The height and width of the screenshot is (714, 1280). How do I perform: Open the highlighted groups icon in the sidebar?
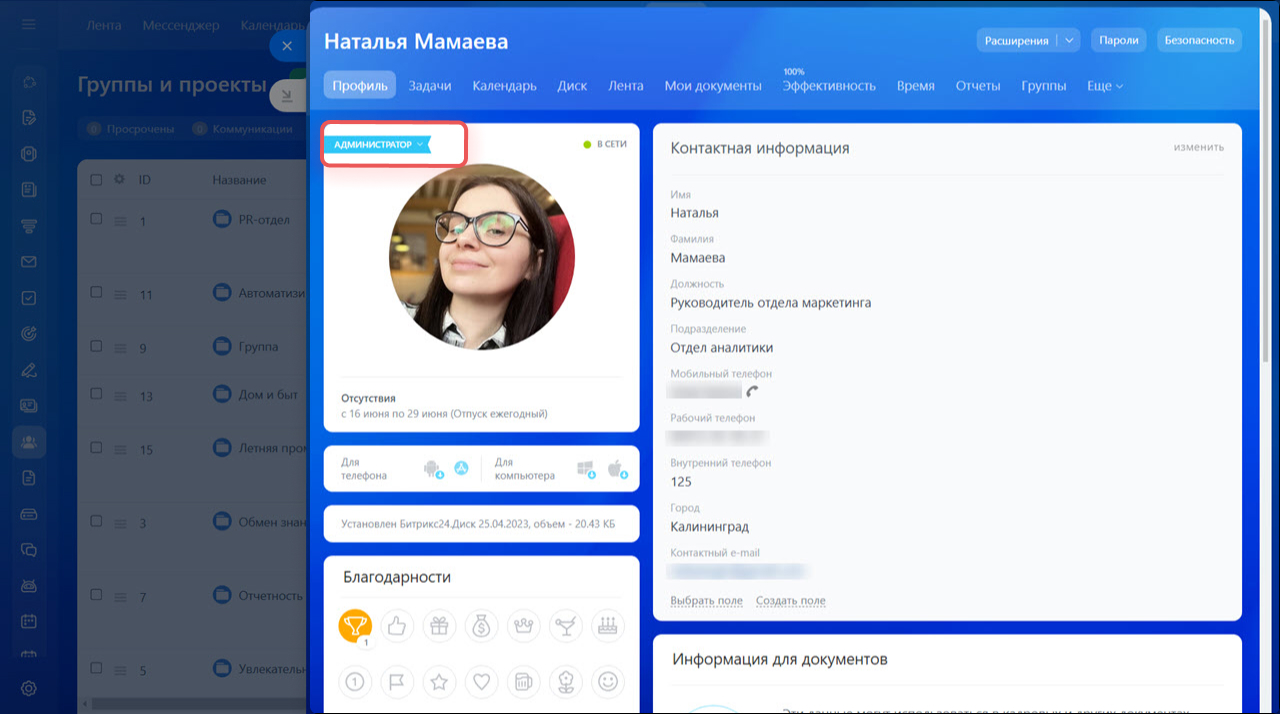[29, 441]
